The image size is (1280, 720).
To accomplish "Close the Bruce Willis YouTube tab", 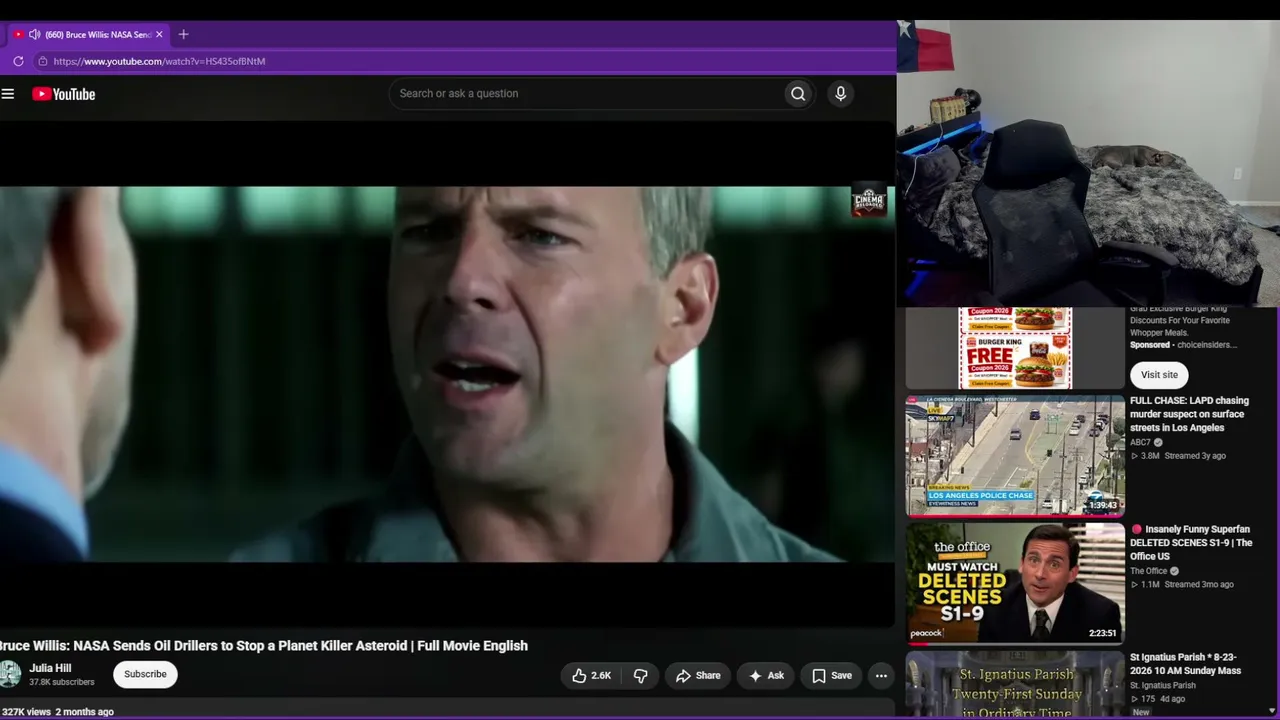I will [159, 34].
